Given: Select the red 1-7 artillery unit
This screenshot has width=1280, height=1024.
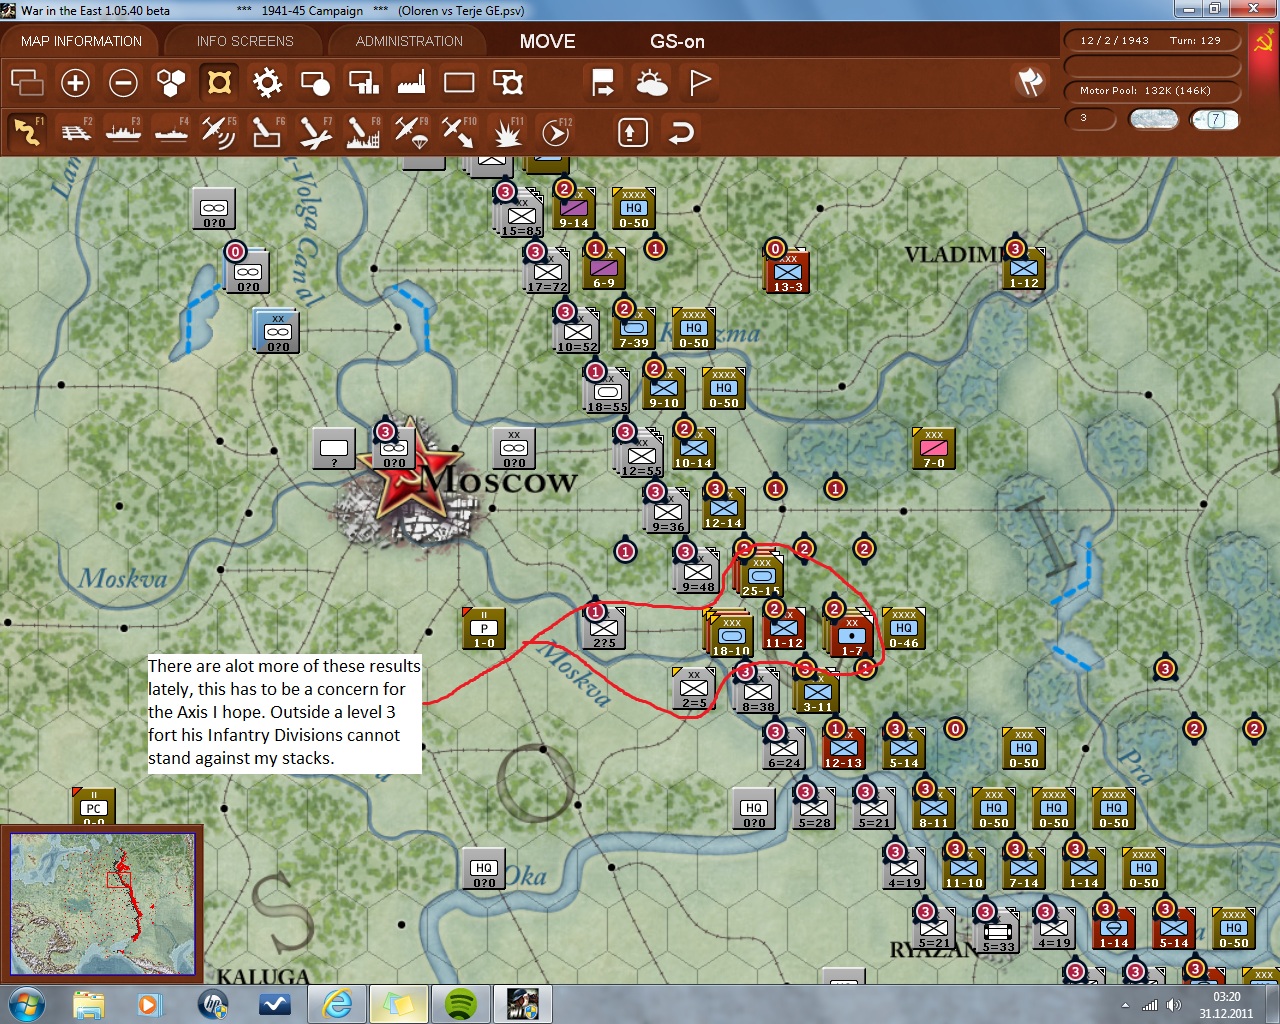Looking at the screenshot, I should point(851,635).
